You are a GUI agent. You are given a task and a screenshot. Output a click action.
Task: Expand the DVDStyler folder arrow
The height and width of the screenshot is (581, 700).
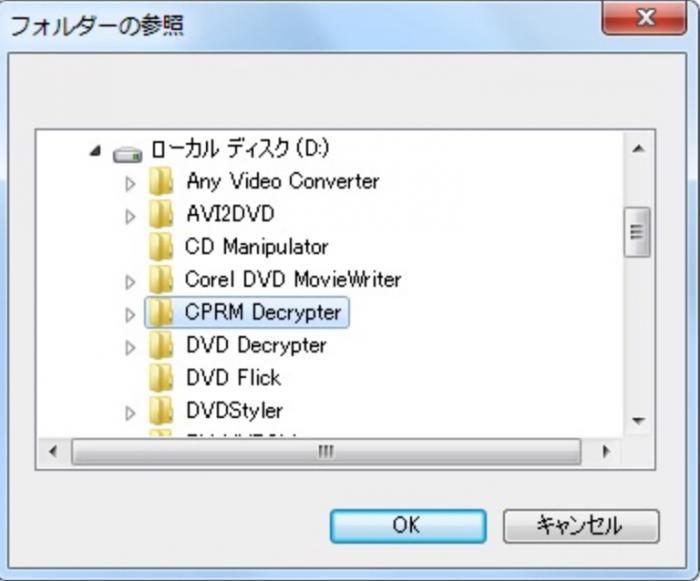[130, 413]
